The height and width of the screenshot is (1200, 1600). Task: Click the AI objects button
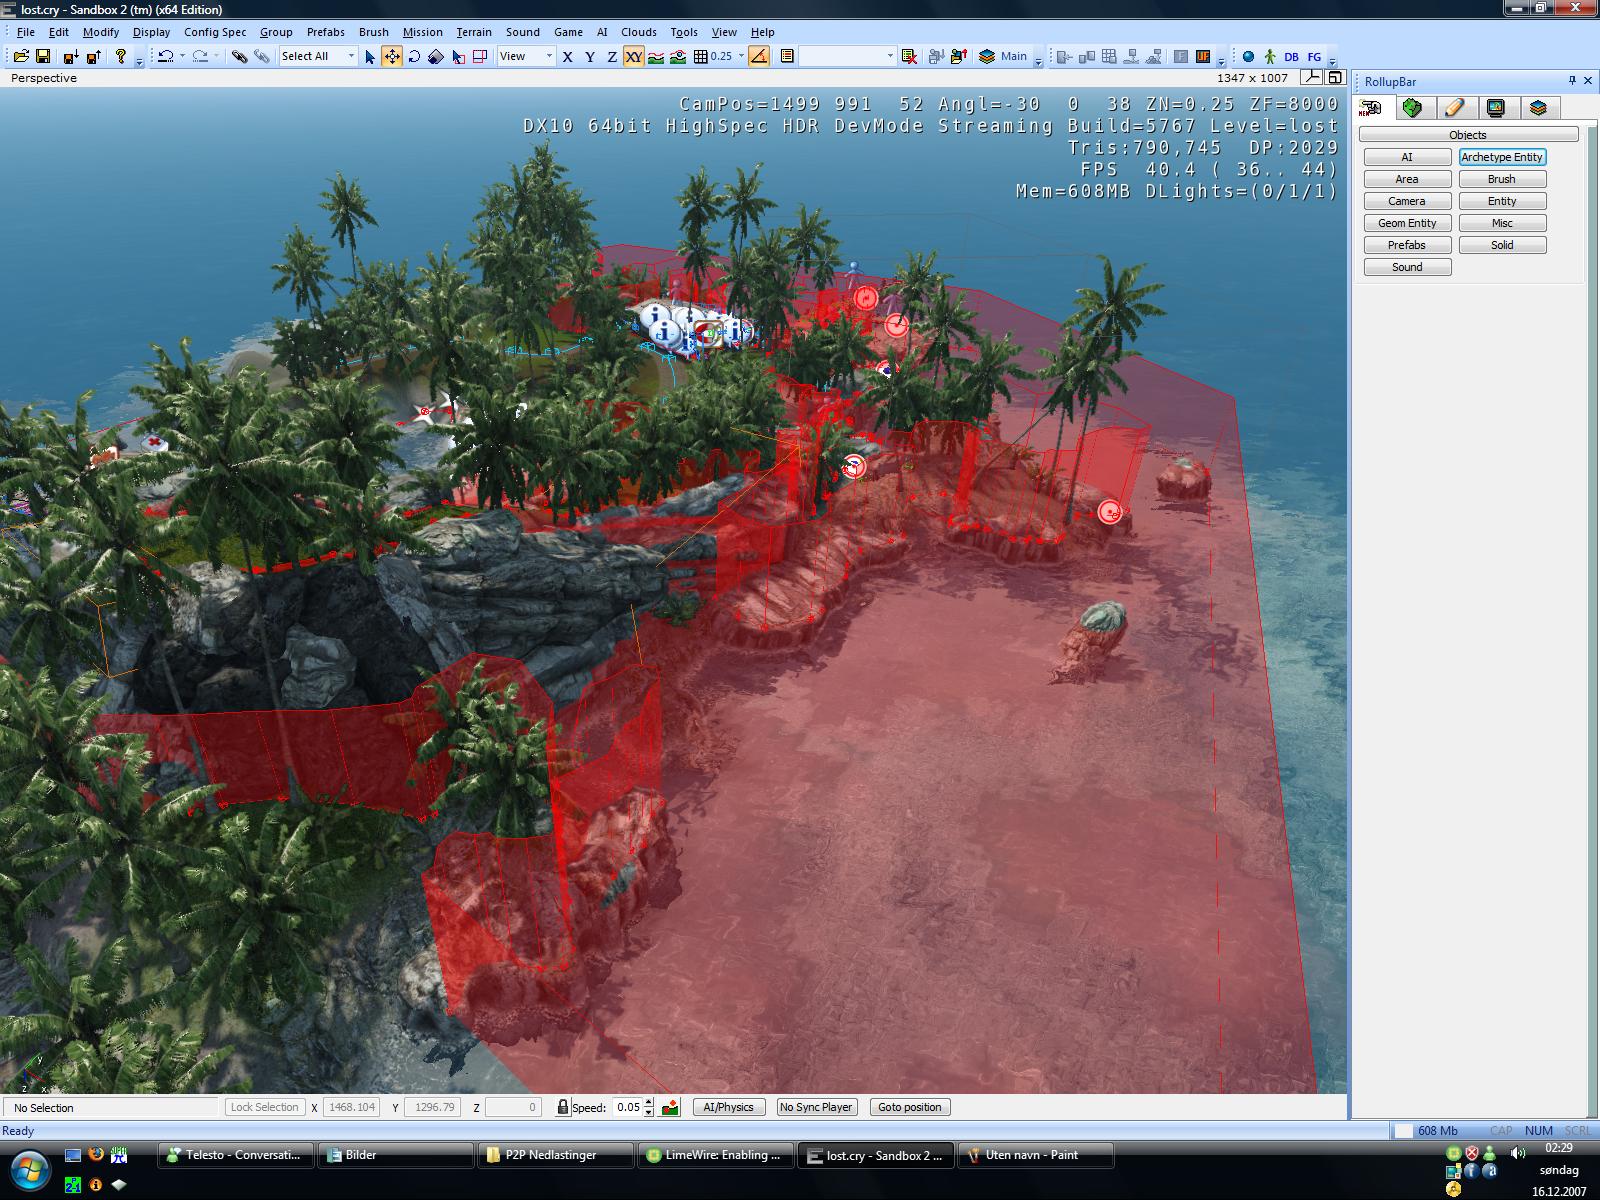[1407, 157]
